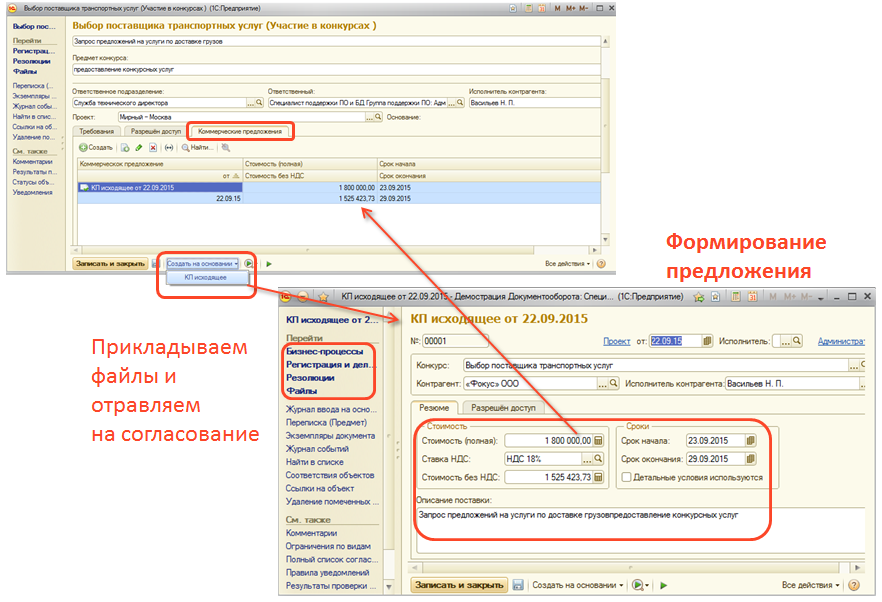The image size is (882, 602).
Task: Enable Детальные условия используются checkbox
Action: pyautogui.click(x=625, y=478)
